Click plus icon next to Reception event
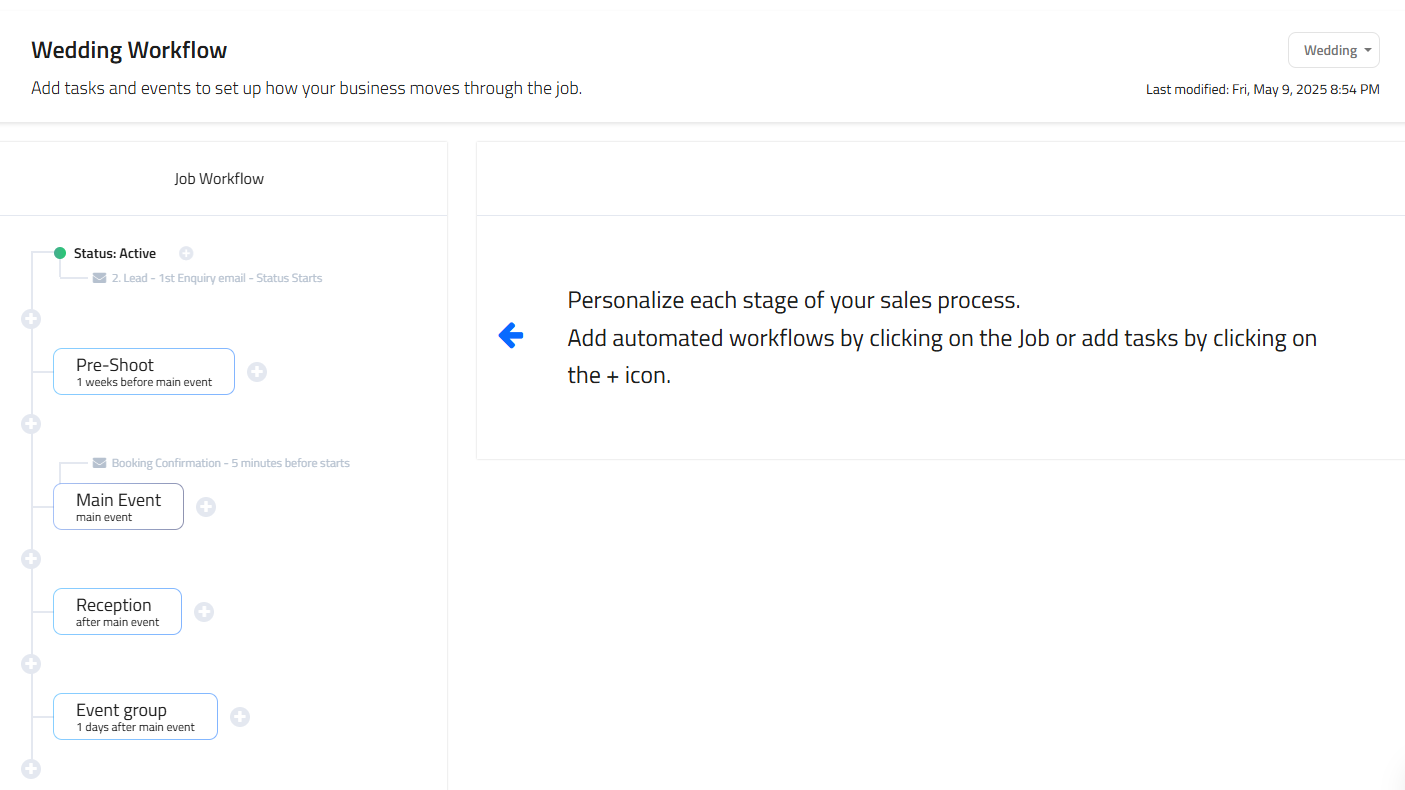Image resolution: width=1405 pixels, height=790 pixels. click(204, 612)
